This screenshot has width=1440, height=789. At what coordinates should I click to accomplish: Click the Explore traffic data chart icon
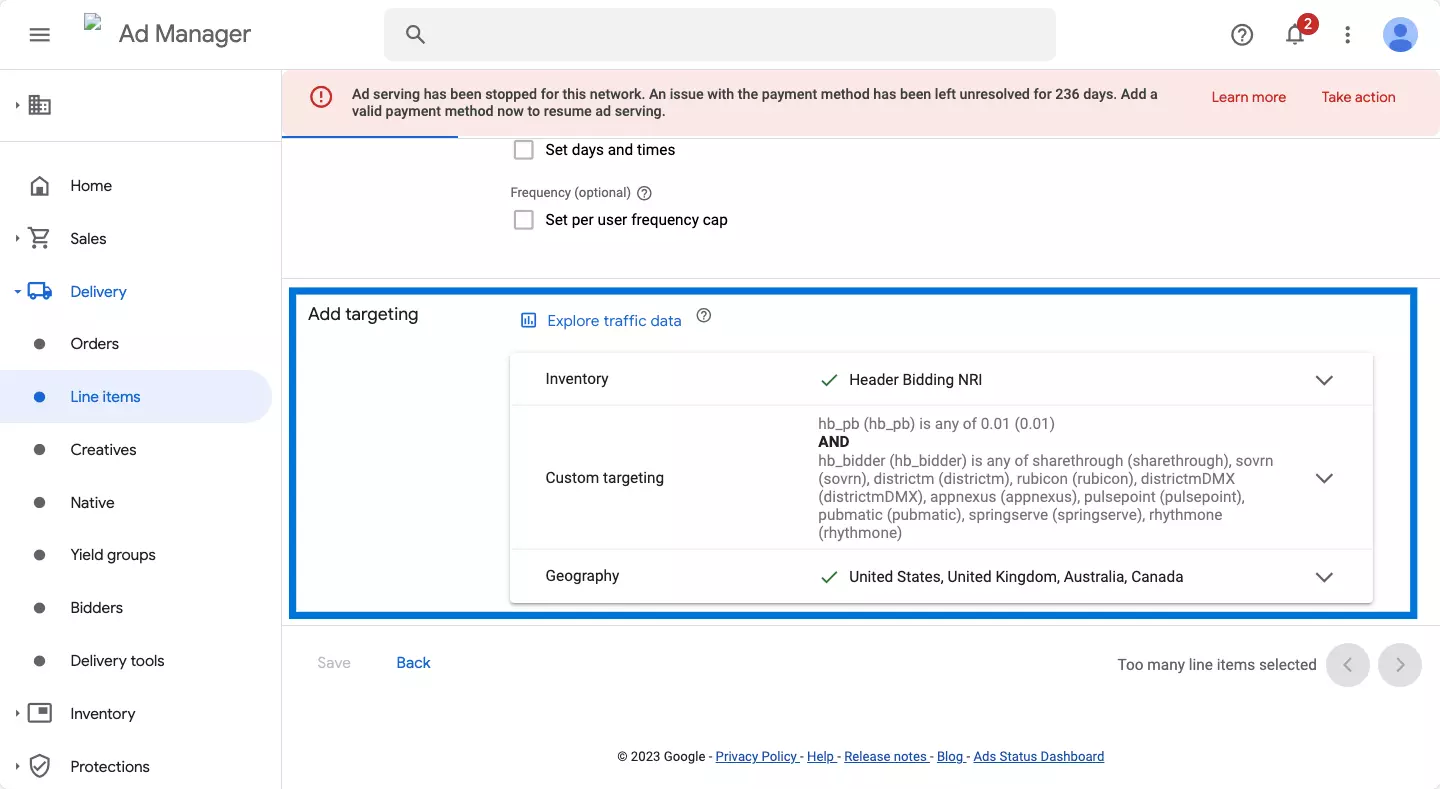(528, 321)
